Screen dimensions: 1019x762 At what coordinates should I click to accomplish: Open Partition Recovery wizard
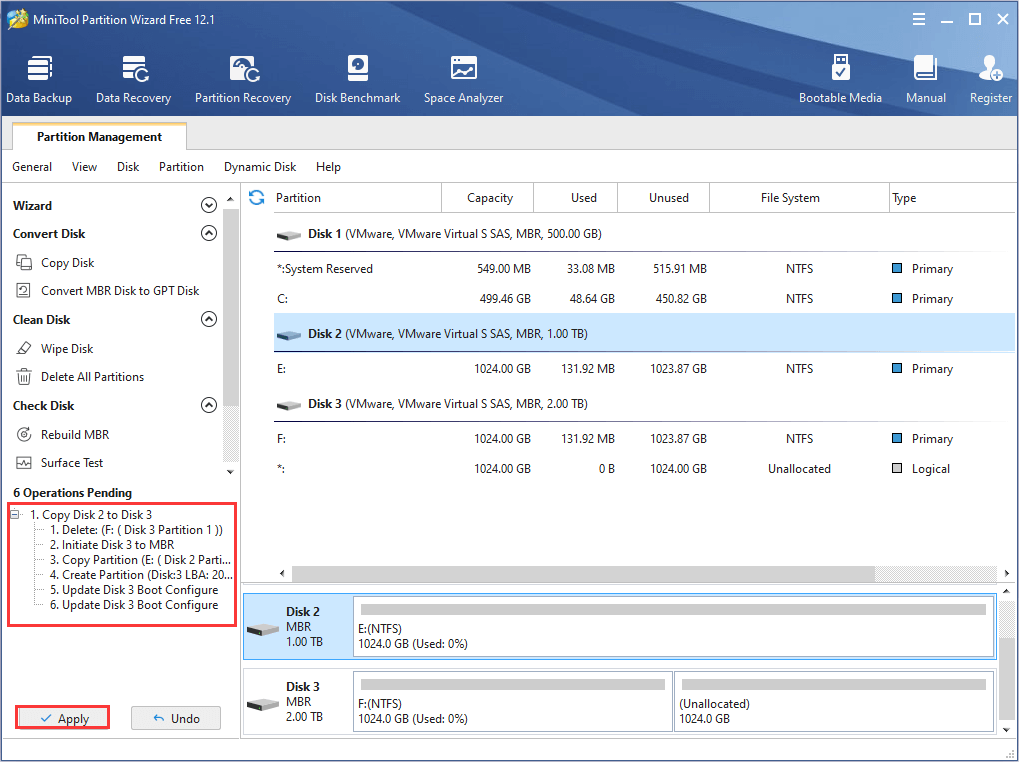click(243, 79)
